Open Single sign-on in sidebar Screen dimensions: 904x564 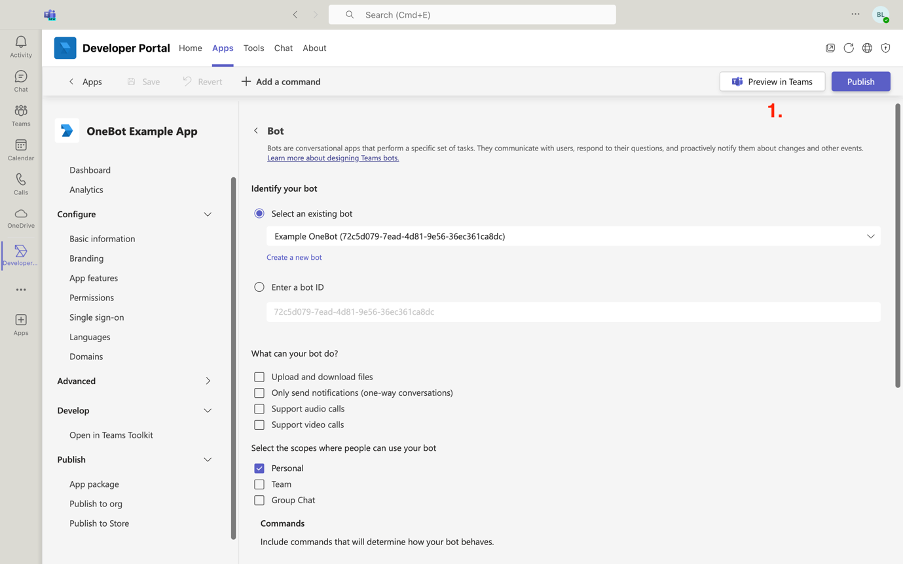coord(97,317)
